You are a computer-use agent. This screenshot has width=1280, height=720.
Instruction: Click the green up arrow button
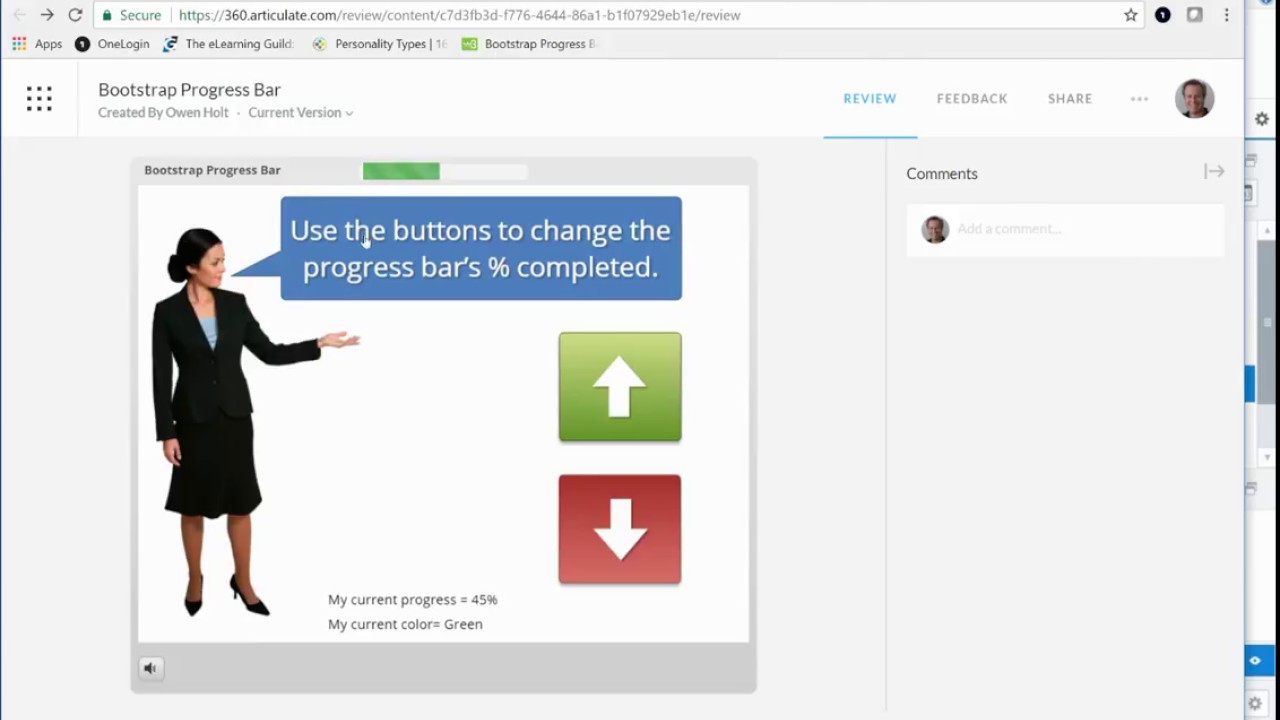pyautogui.click(x=620, y=387)
